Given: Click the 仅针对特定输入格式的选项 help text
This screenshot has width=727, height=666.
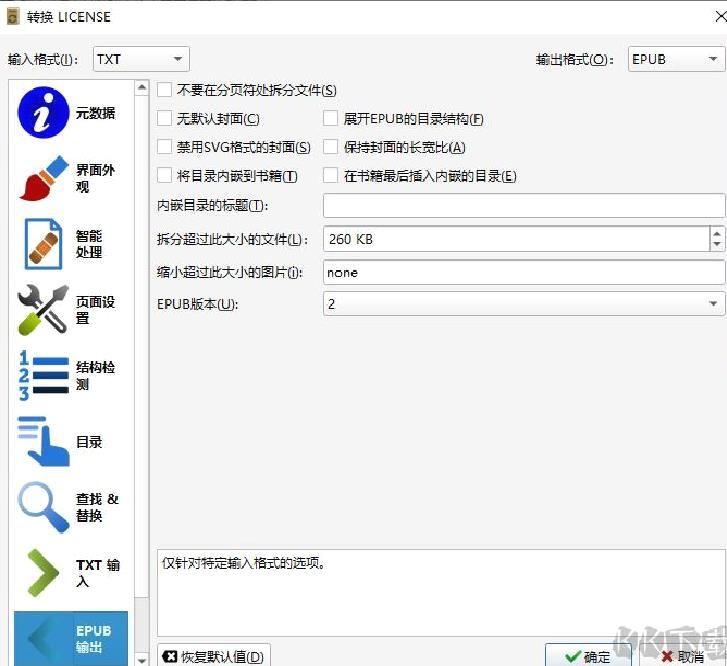Looking at the screenshot, I should pos(243,563).
